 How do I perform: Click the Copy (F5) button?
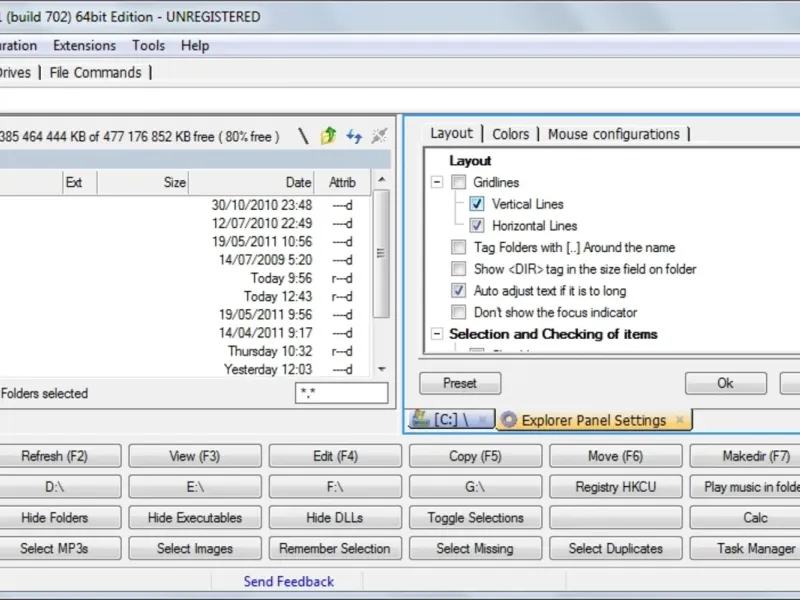click(476, 456)
